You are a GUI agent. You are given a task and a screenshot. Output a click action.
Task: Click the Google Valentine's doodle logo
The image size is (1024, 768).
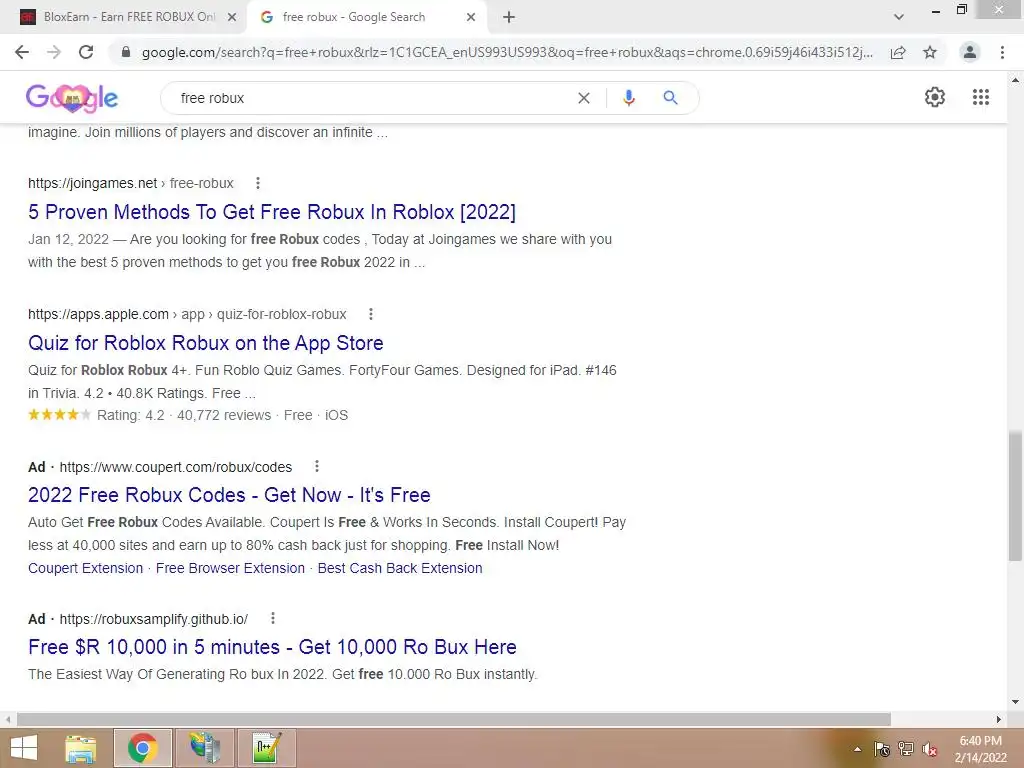pos(72,98)
